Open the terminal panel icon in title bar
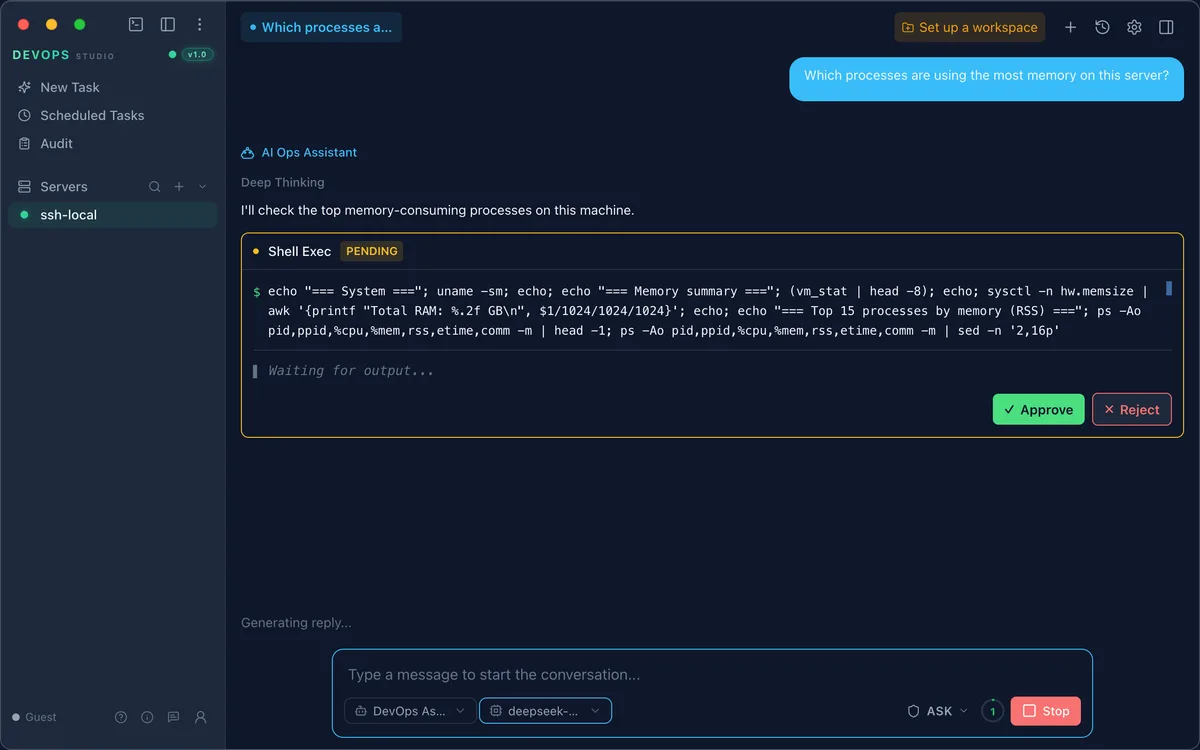 point(136,24)
